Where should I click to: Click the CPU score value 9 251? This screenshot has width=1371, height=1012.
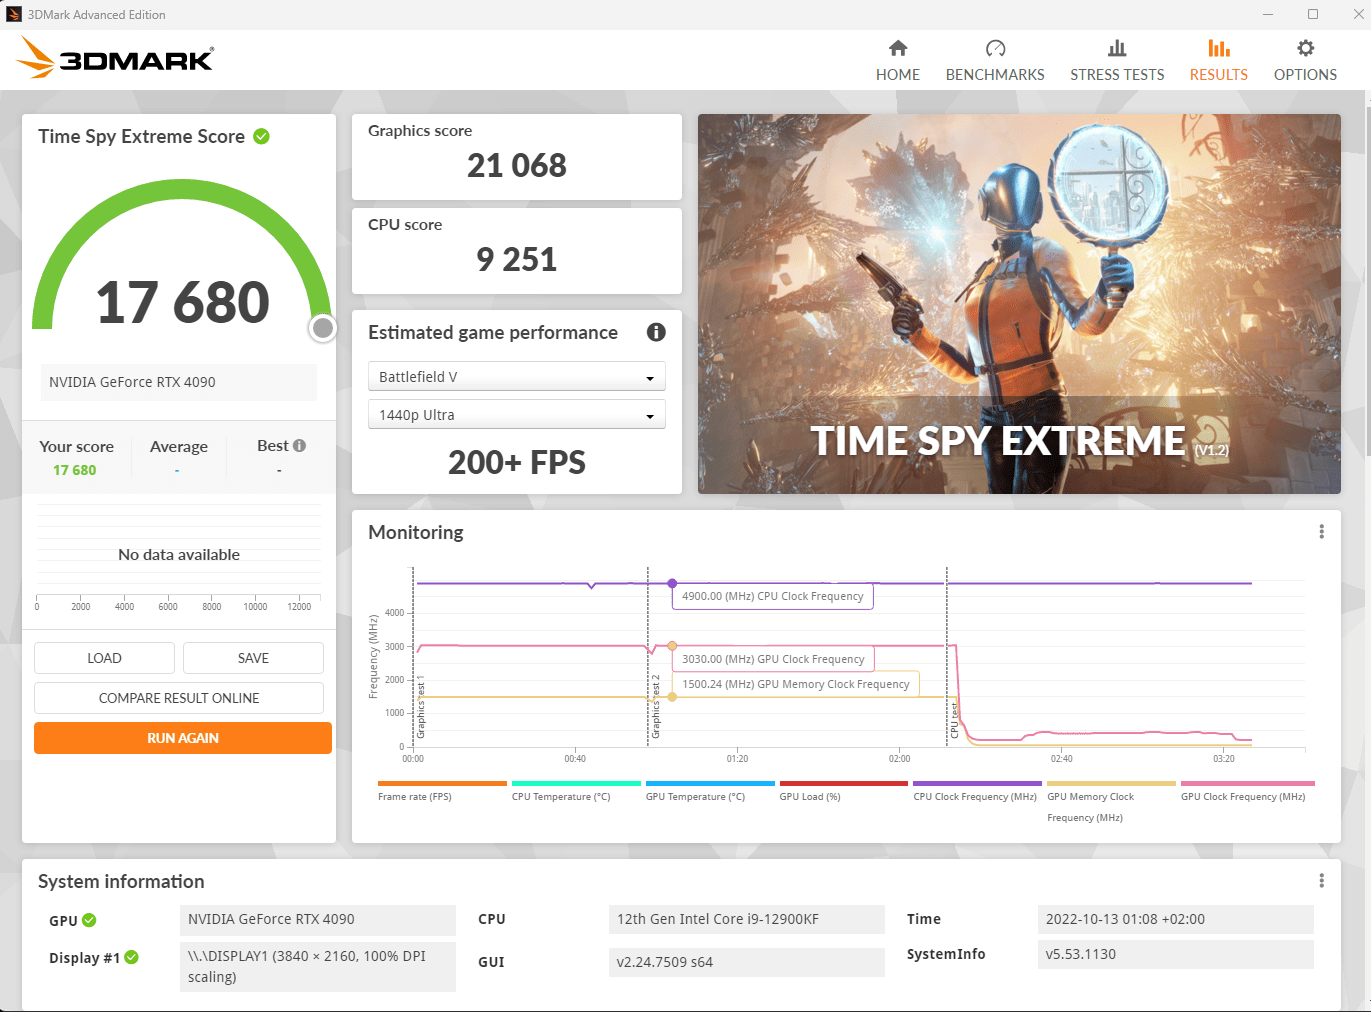pyautogui.click(x=517, y=259)
